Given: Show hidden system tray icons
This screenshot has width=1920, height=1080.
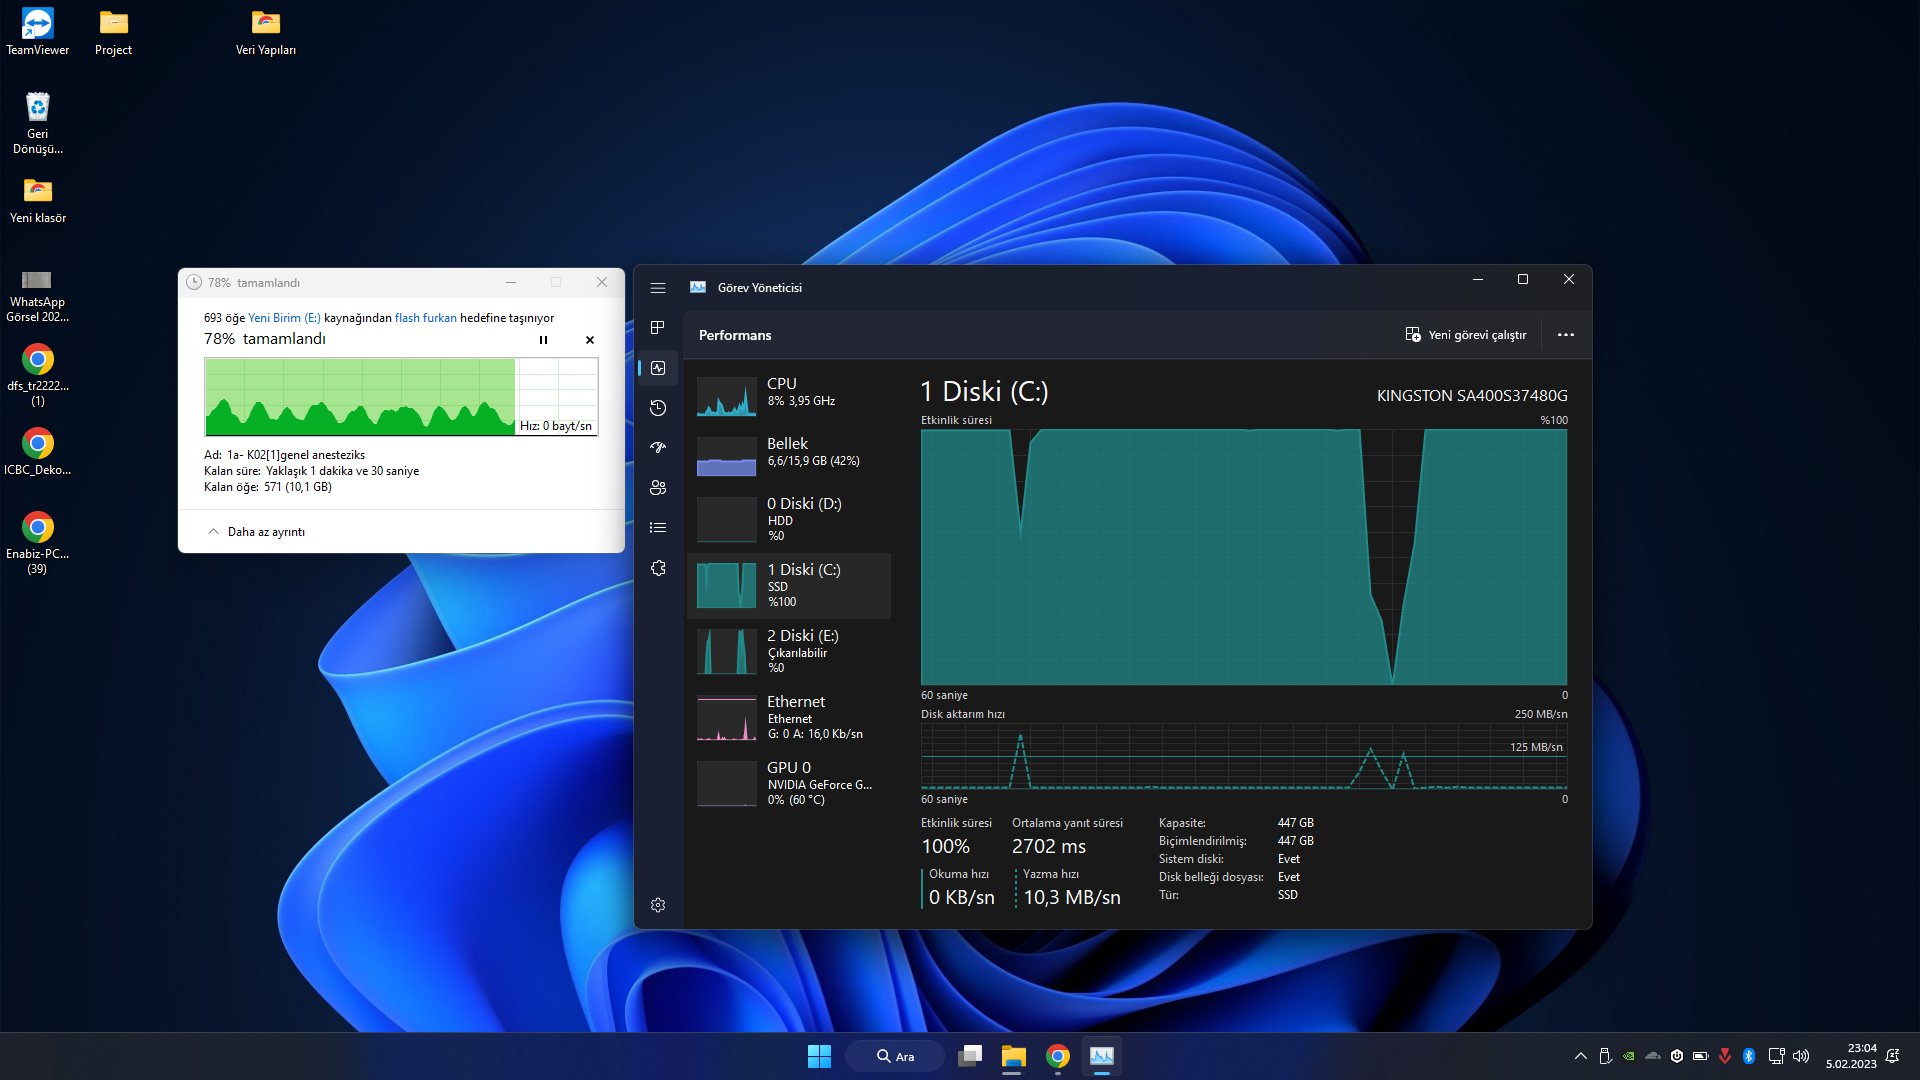Looking at the screenshot, I should pyautogui.click(x=1581, y=1056).
